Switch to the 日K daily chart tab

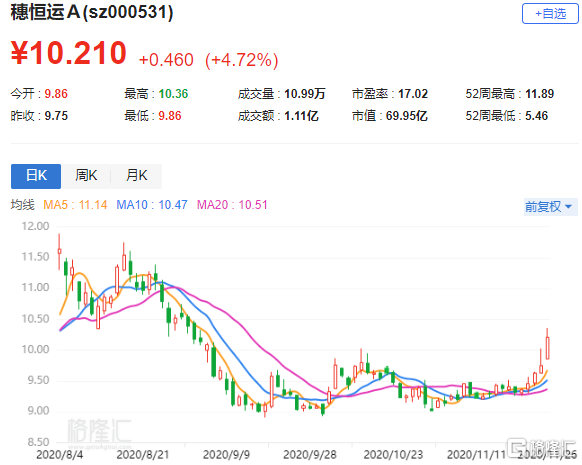(x=36, y=176)
